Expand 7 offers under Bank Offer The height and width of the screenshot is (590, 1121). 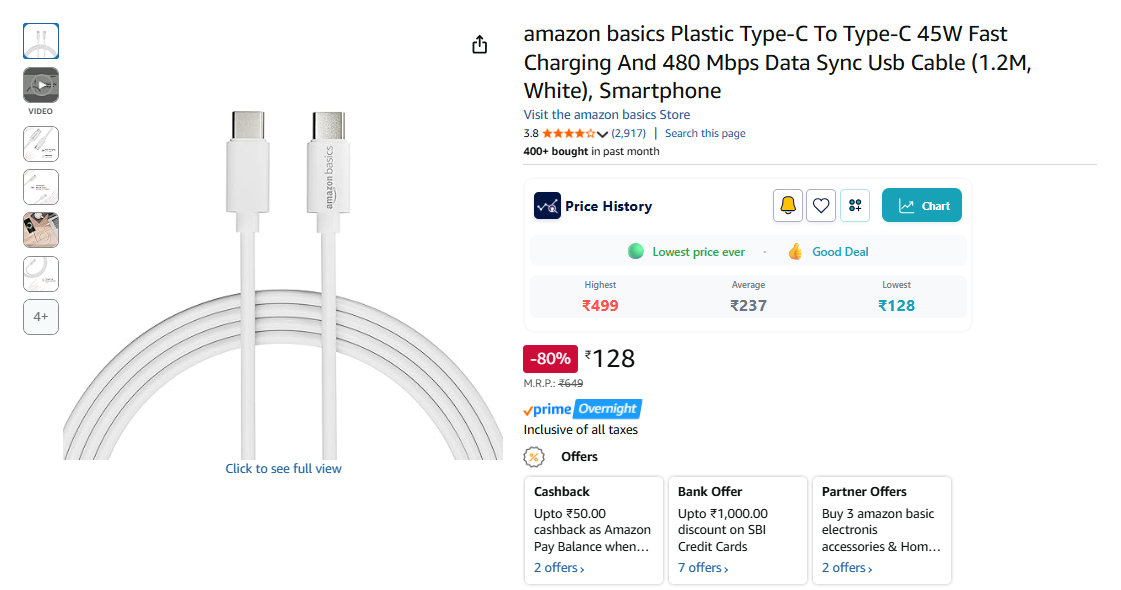pyautogui.click(x=703, y=568)
